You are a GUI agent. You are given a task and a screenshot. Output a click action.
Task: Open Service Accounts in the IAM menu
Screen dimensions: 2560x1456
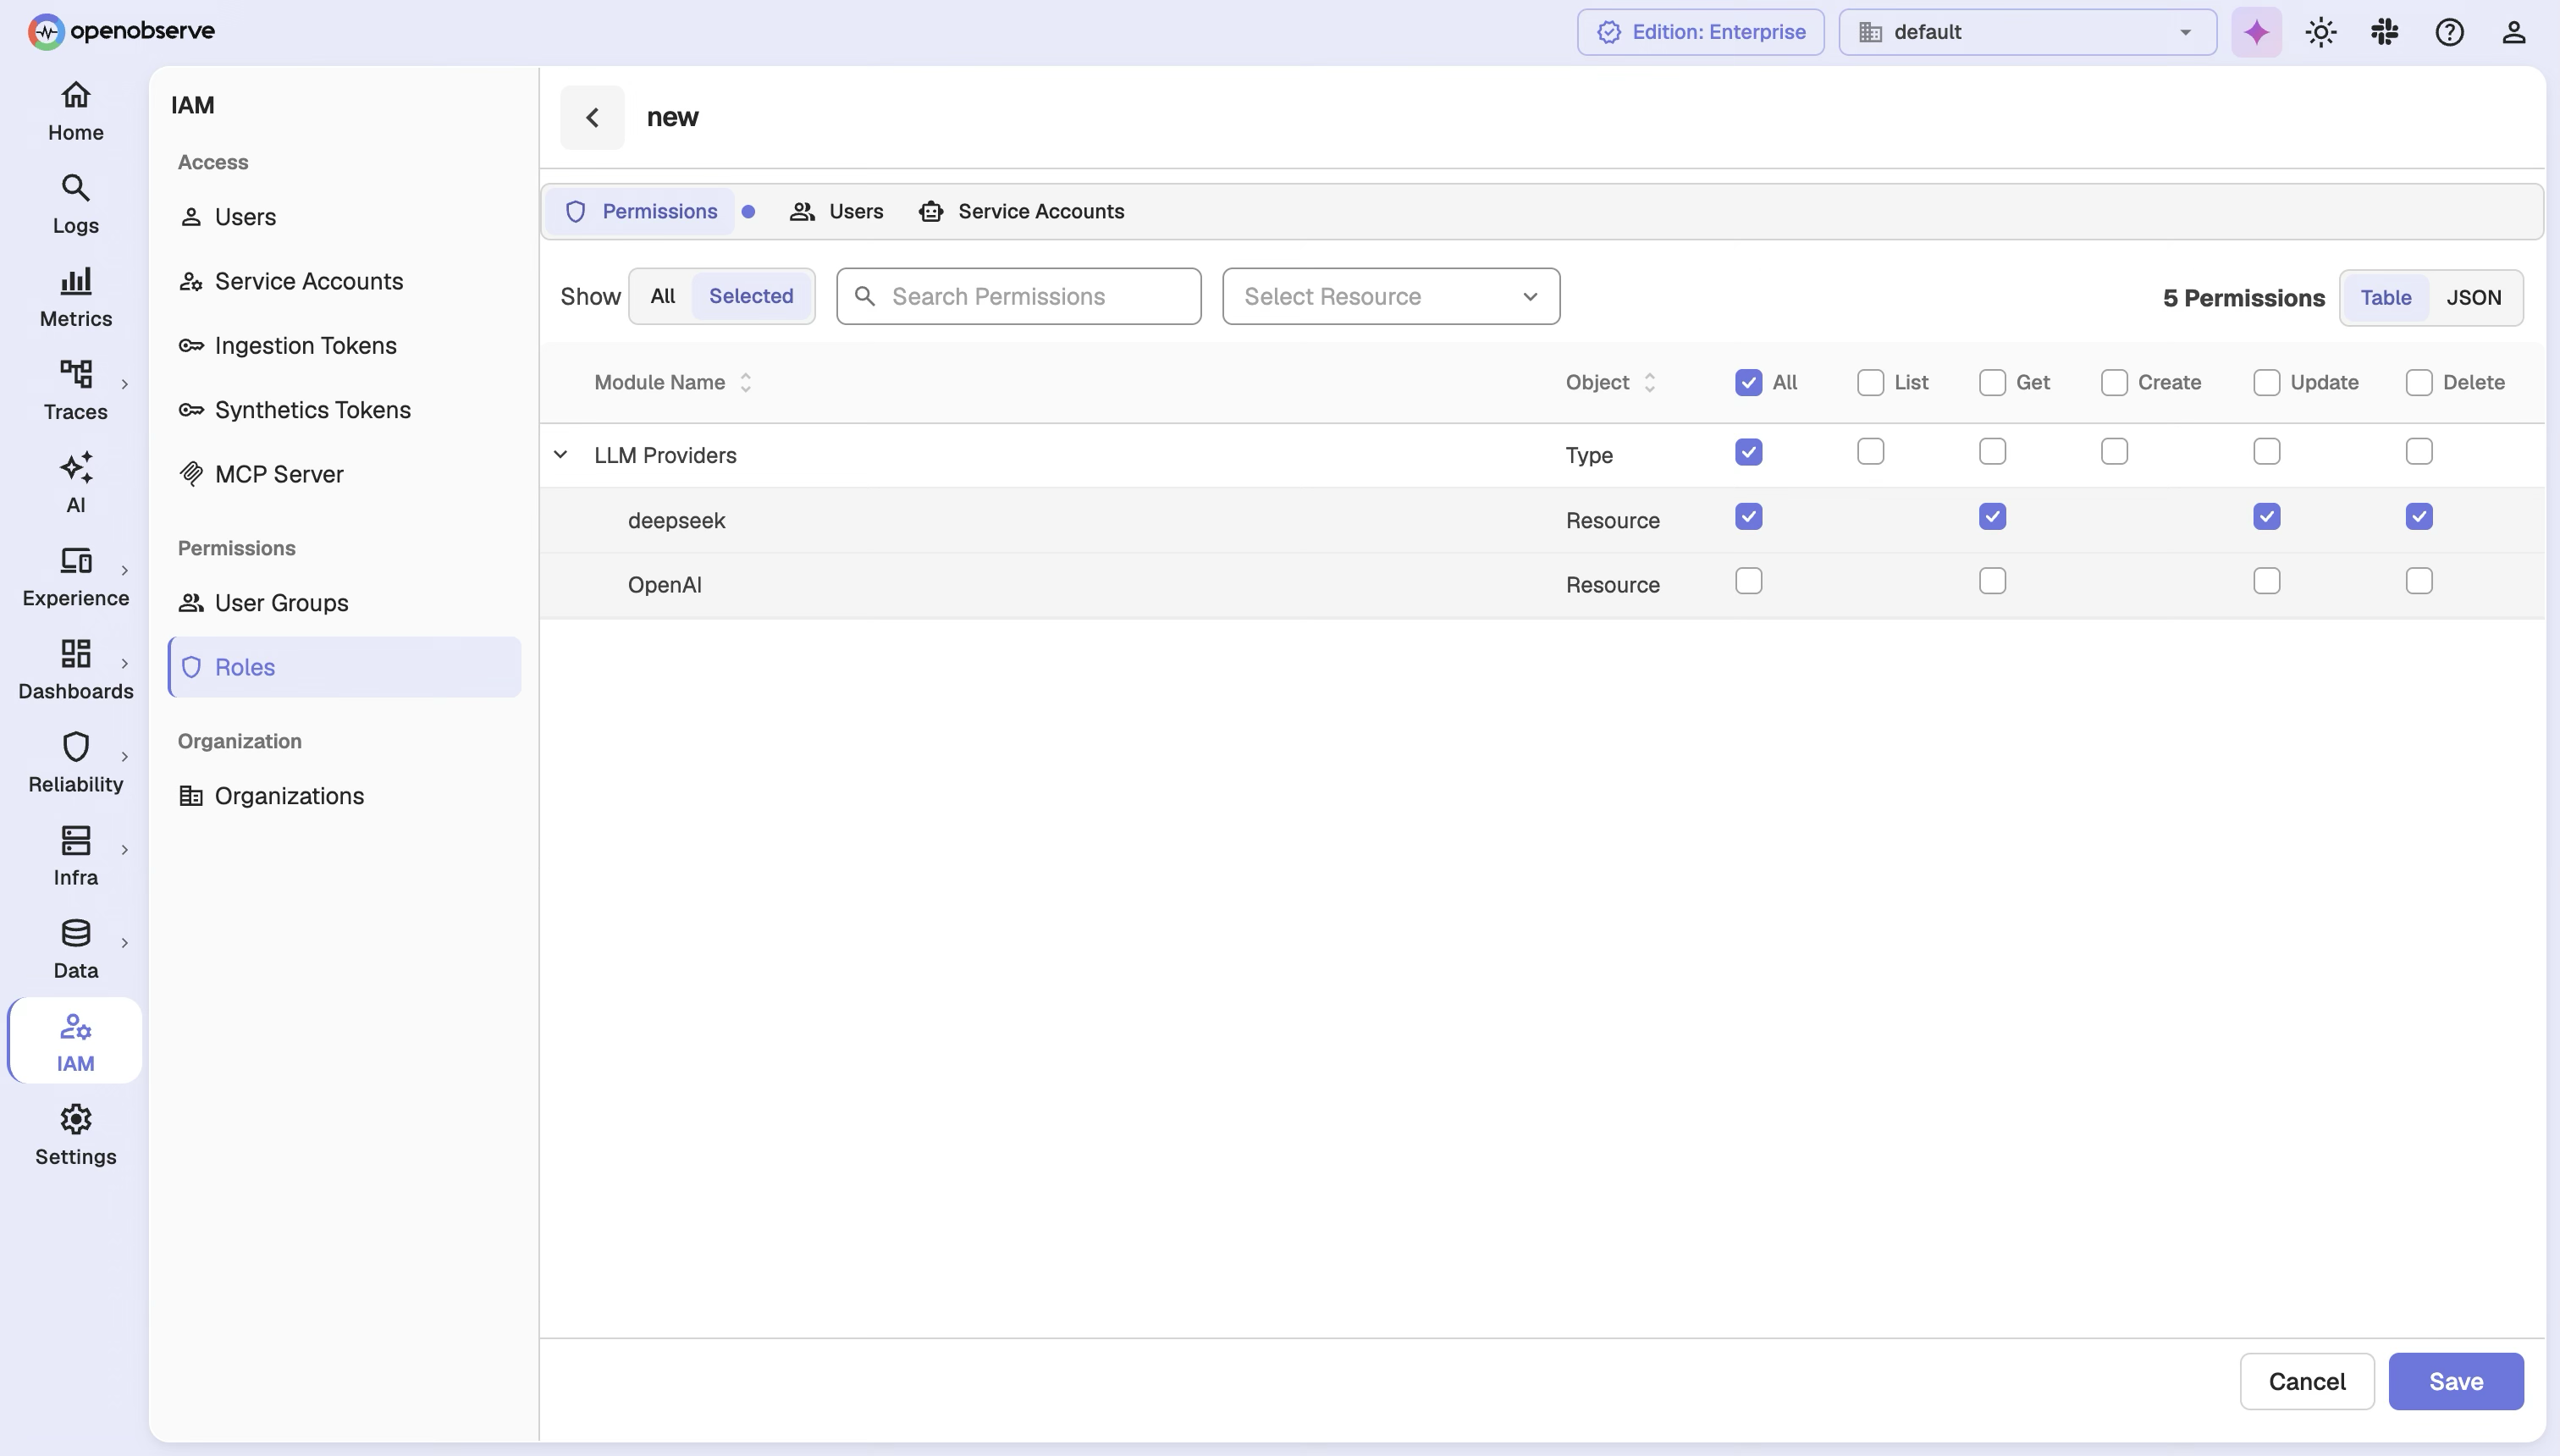[344, 281]
